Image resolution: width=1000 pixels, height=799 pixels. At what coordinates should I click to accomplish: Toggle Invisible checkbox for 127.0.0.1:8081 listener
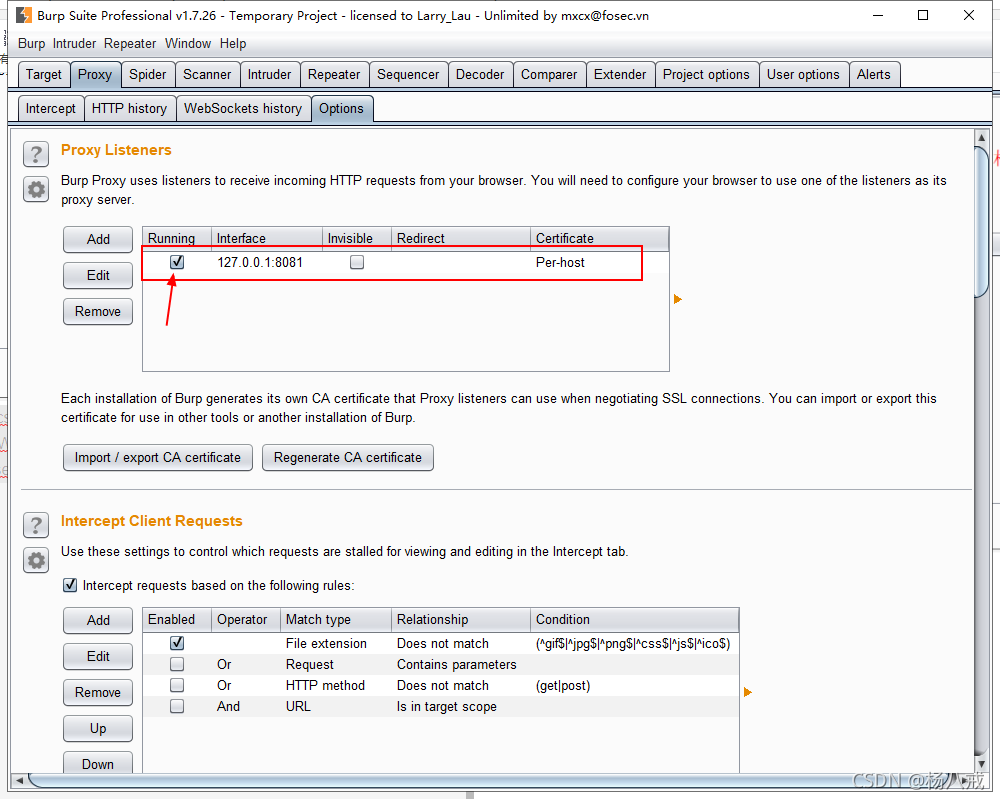[x=357, y=262]
